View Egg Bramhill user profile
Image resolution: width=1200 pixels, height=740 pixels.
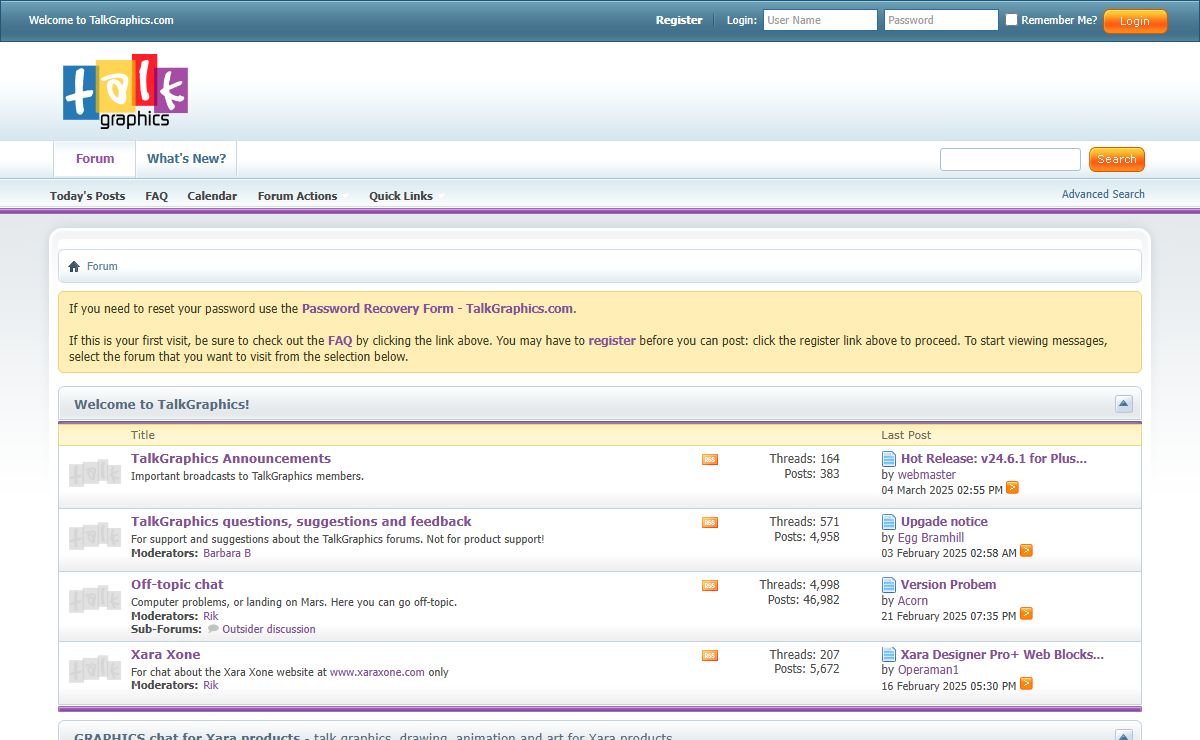(931, 538)
